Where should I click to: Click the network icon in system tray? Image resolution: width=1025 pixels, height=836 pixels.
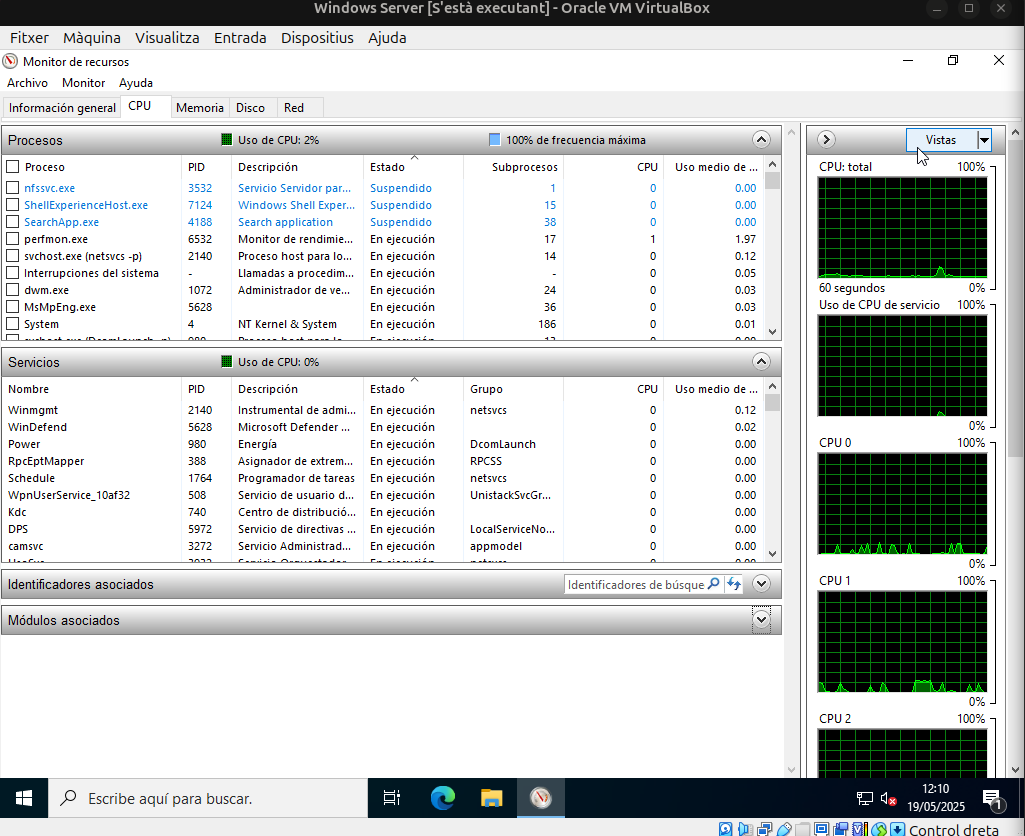tap(864, 798)
